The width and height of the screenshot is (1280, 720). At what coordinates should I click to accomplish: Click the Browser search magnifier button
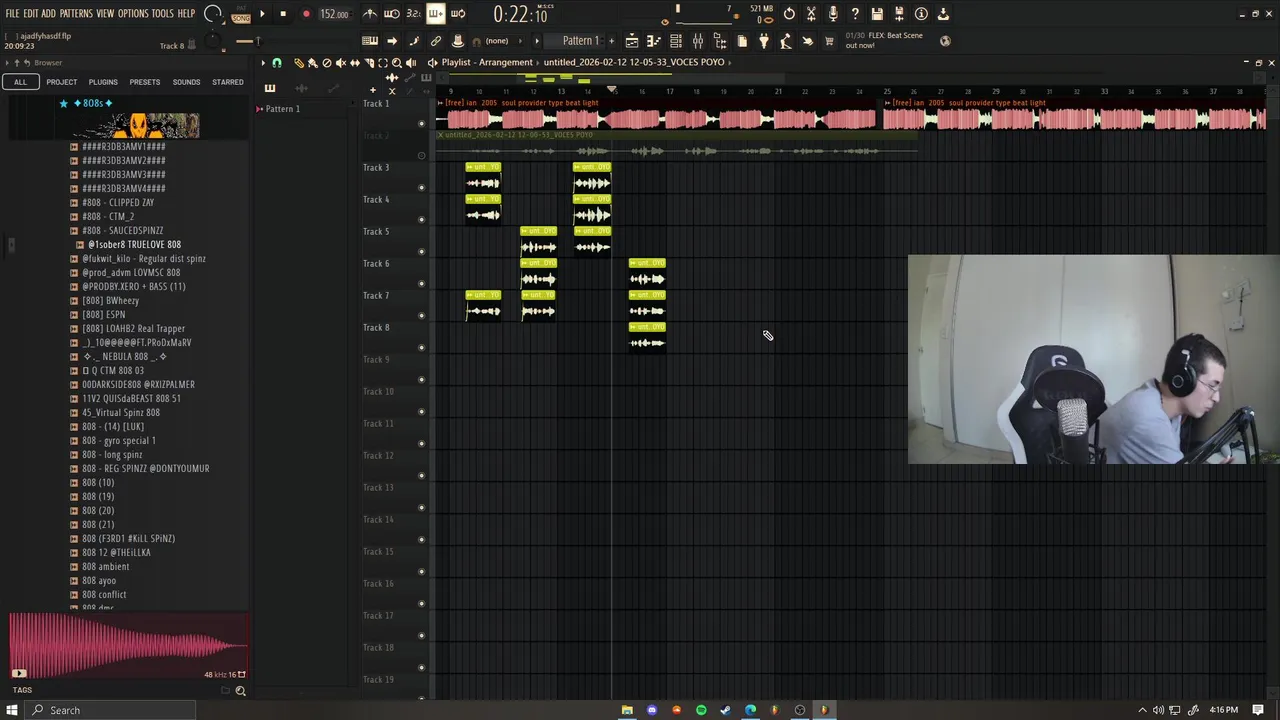(240, 690)
